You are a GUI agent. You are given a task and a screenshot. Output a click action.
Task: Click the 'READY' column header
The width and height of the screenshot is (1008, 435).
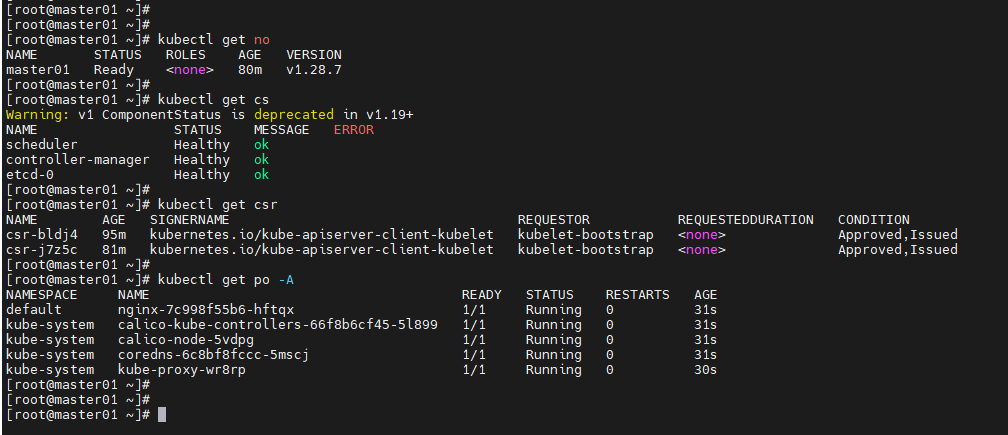coord(482,294)
